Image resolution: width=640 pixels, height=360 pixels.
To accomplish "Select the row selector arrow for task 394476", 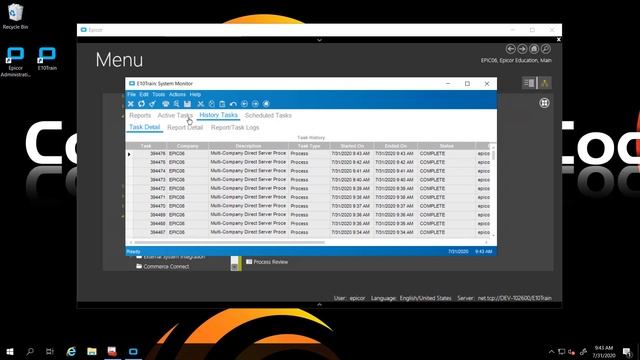I will click(x=129, y=154).
